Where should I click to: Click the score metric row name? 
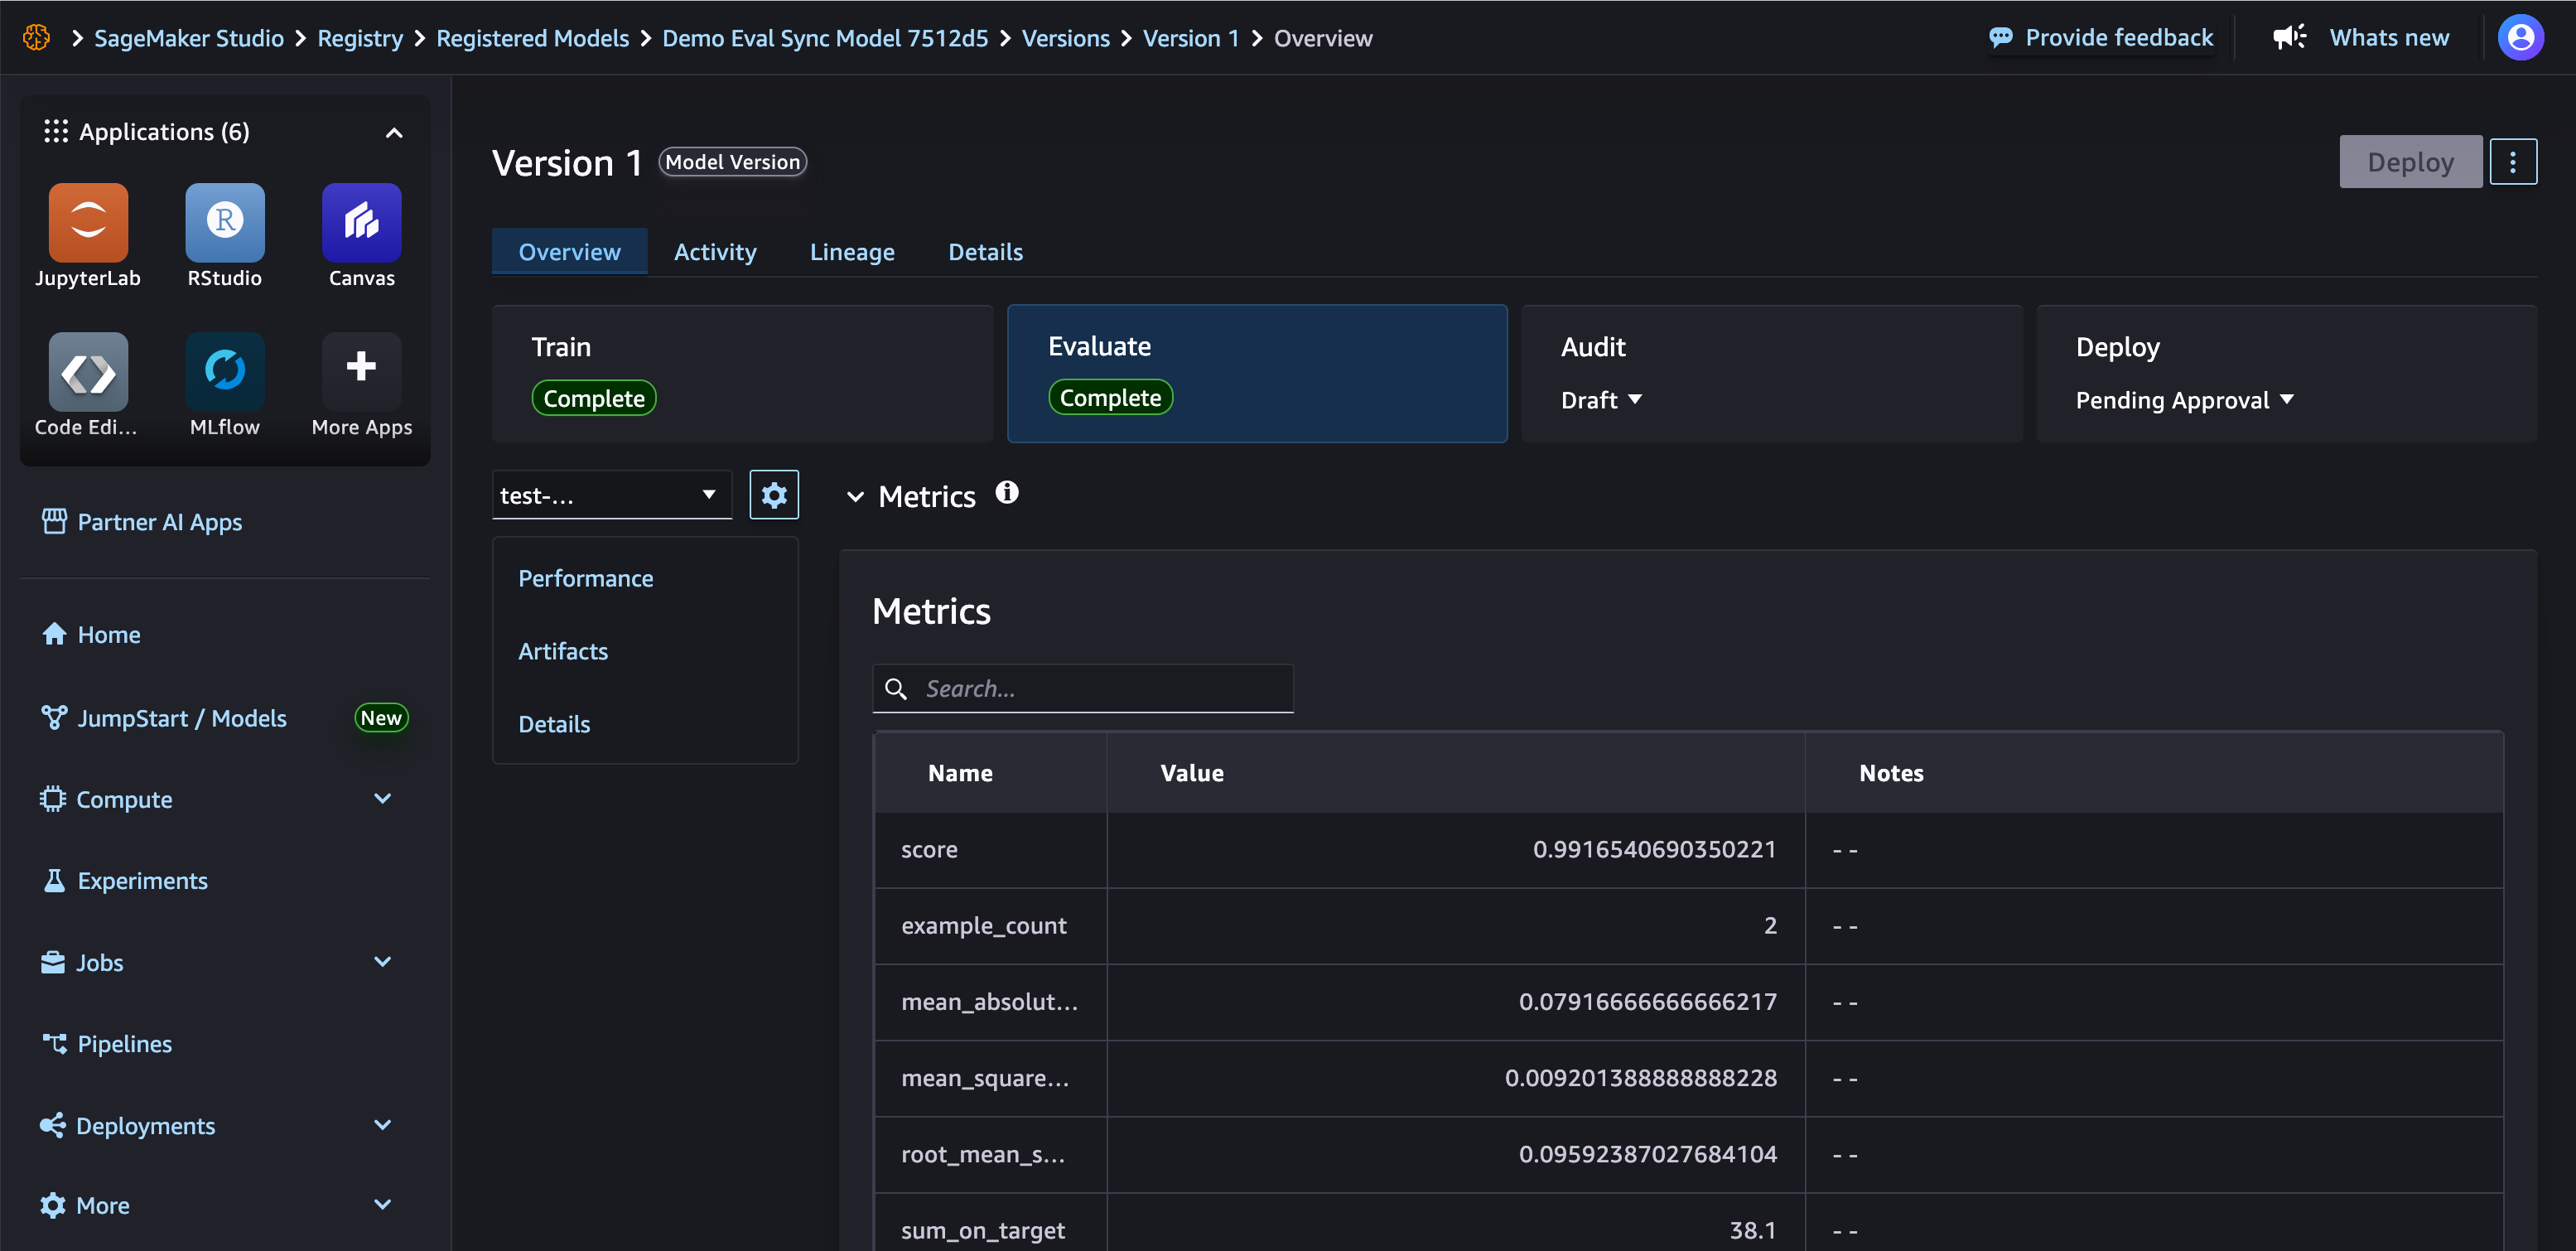click(x=929, y=849)
